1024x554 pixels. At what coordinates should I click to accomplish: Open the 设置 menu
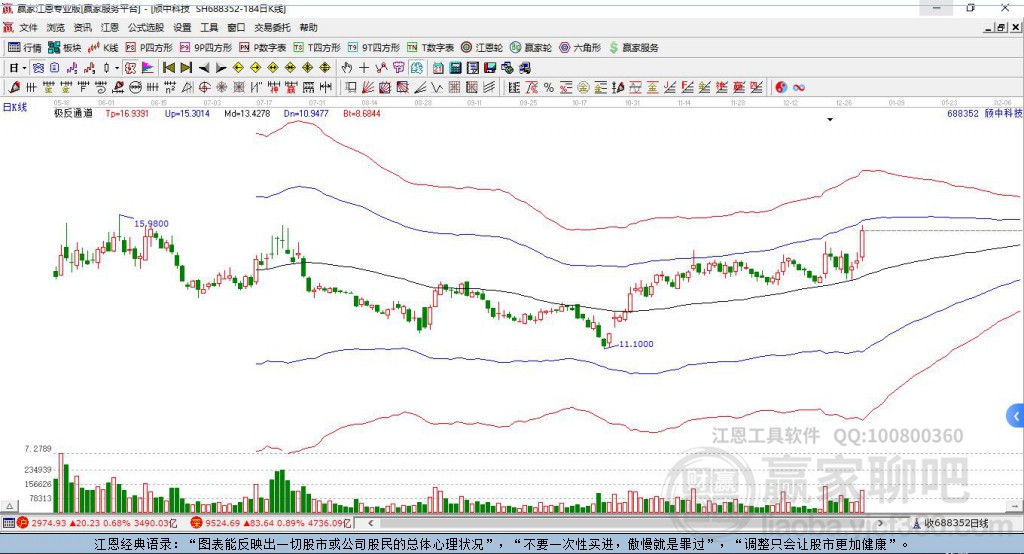point(182,27)
